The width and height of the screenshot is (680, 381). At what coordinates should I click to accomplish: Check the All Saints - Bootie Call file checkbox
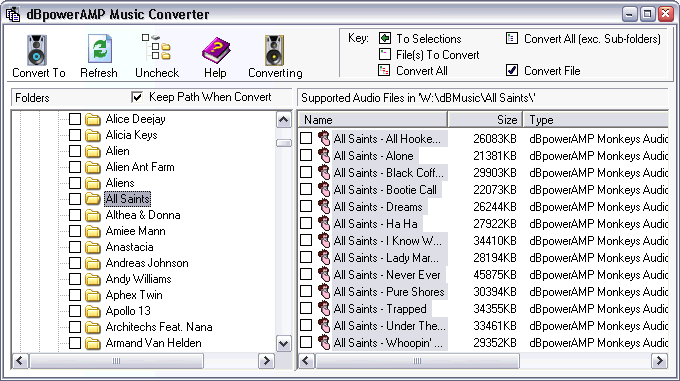coord(306,189)
